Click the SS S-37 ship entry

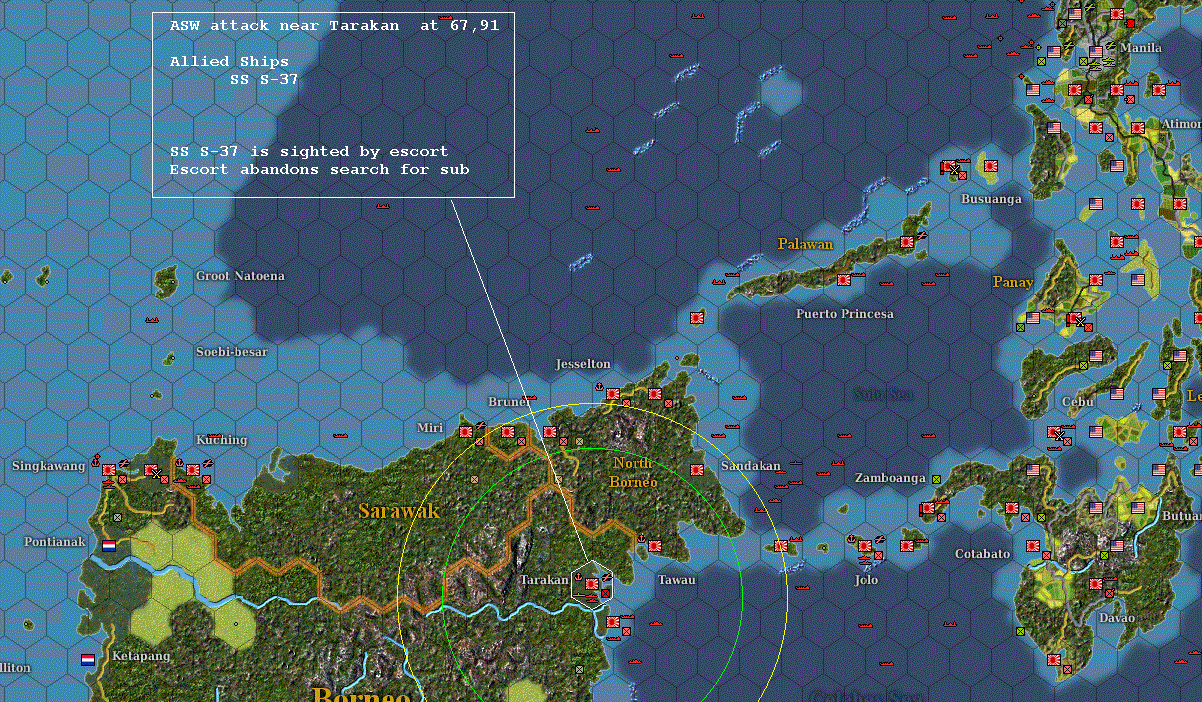click(264, 78)
